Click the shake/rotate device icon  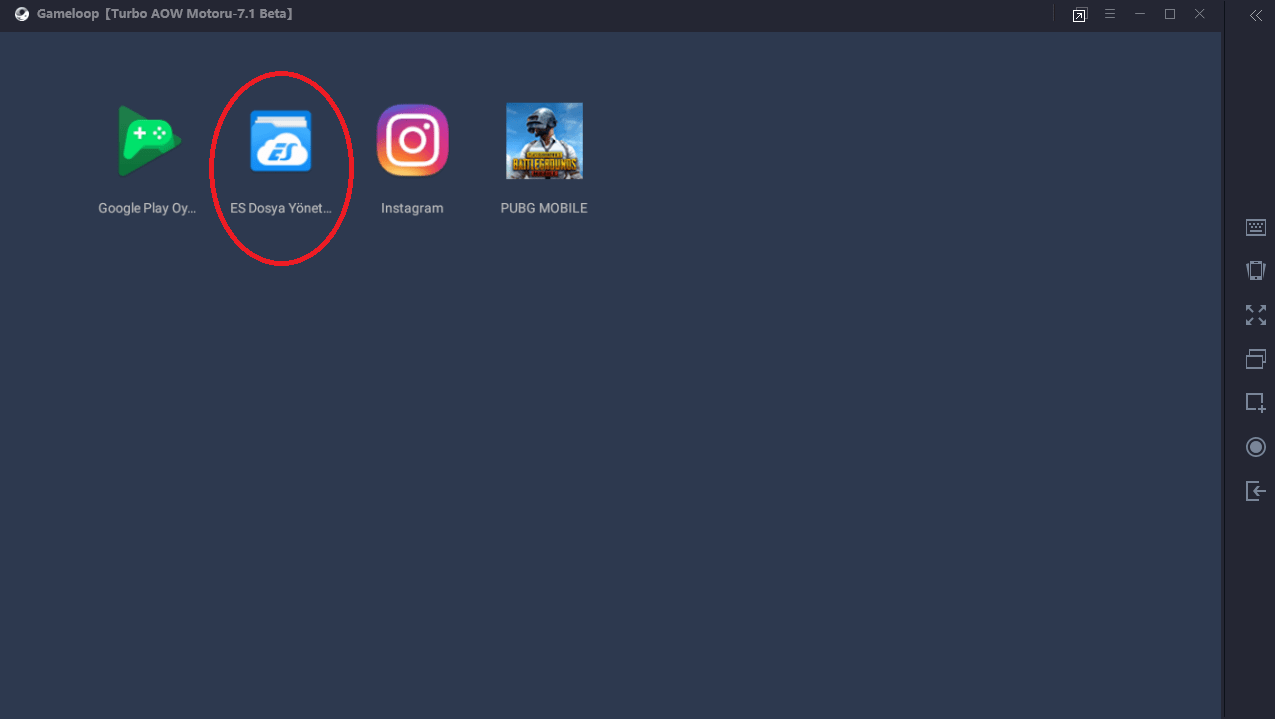pos(1256,270)
